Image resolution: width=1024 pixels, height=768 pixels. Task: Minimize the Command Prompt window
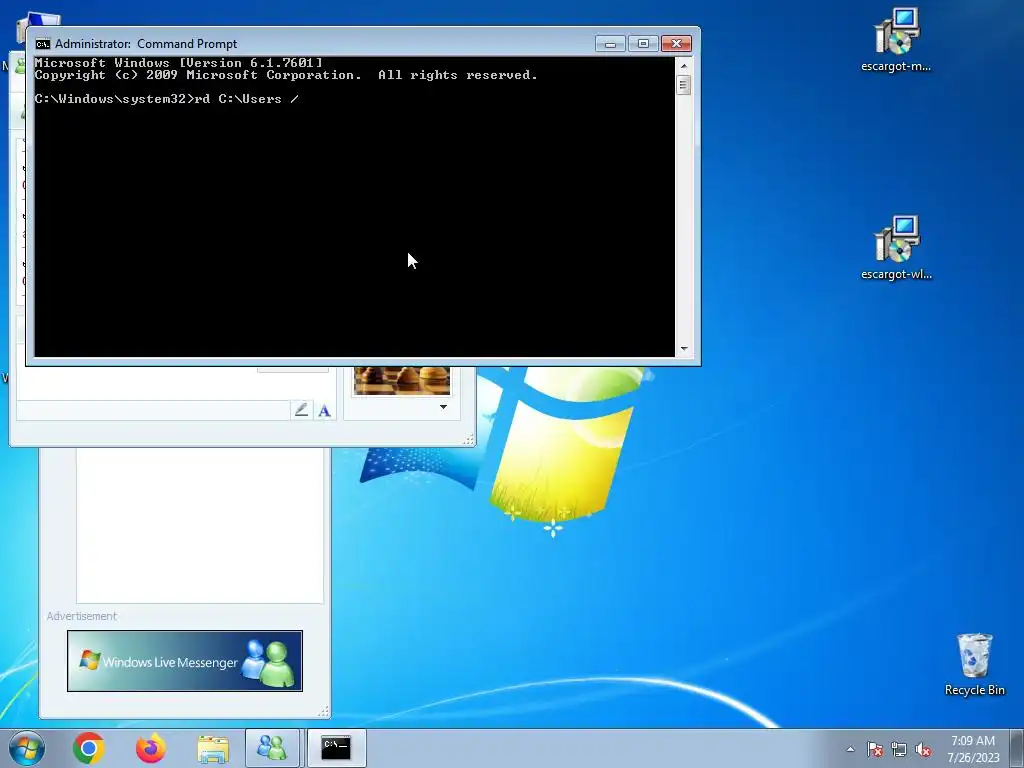pos(610,44)
